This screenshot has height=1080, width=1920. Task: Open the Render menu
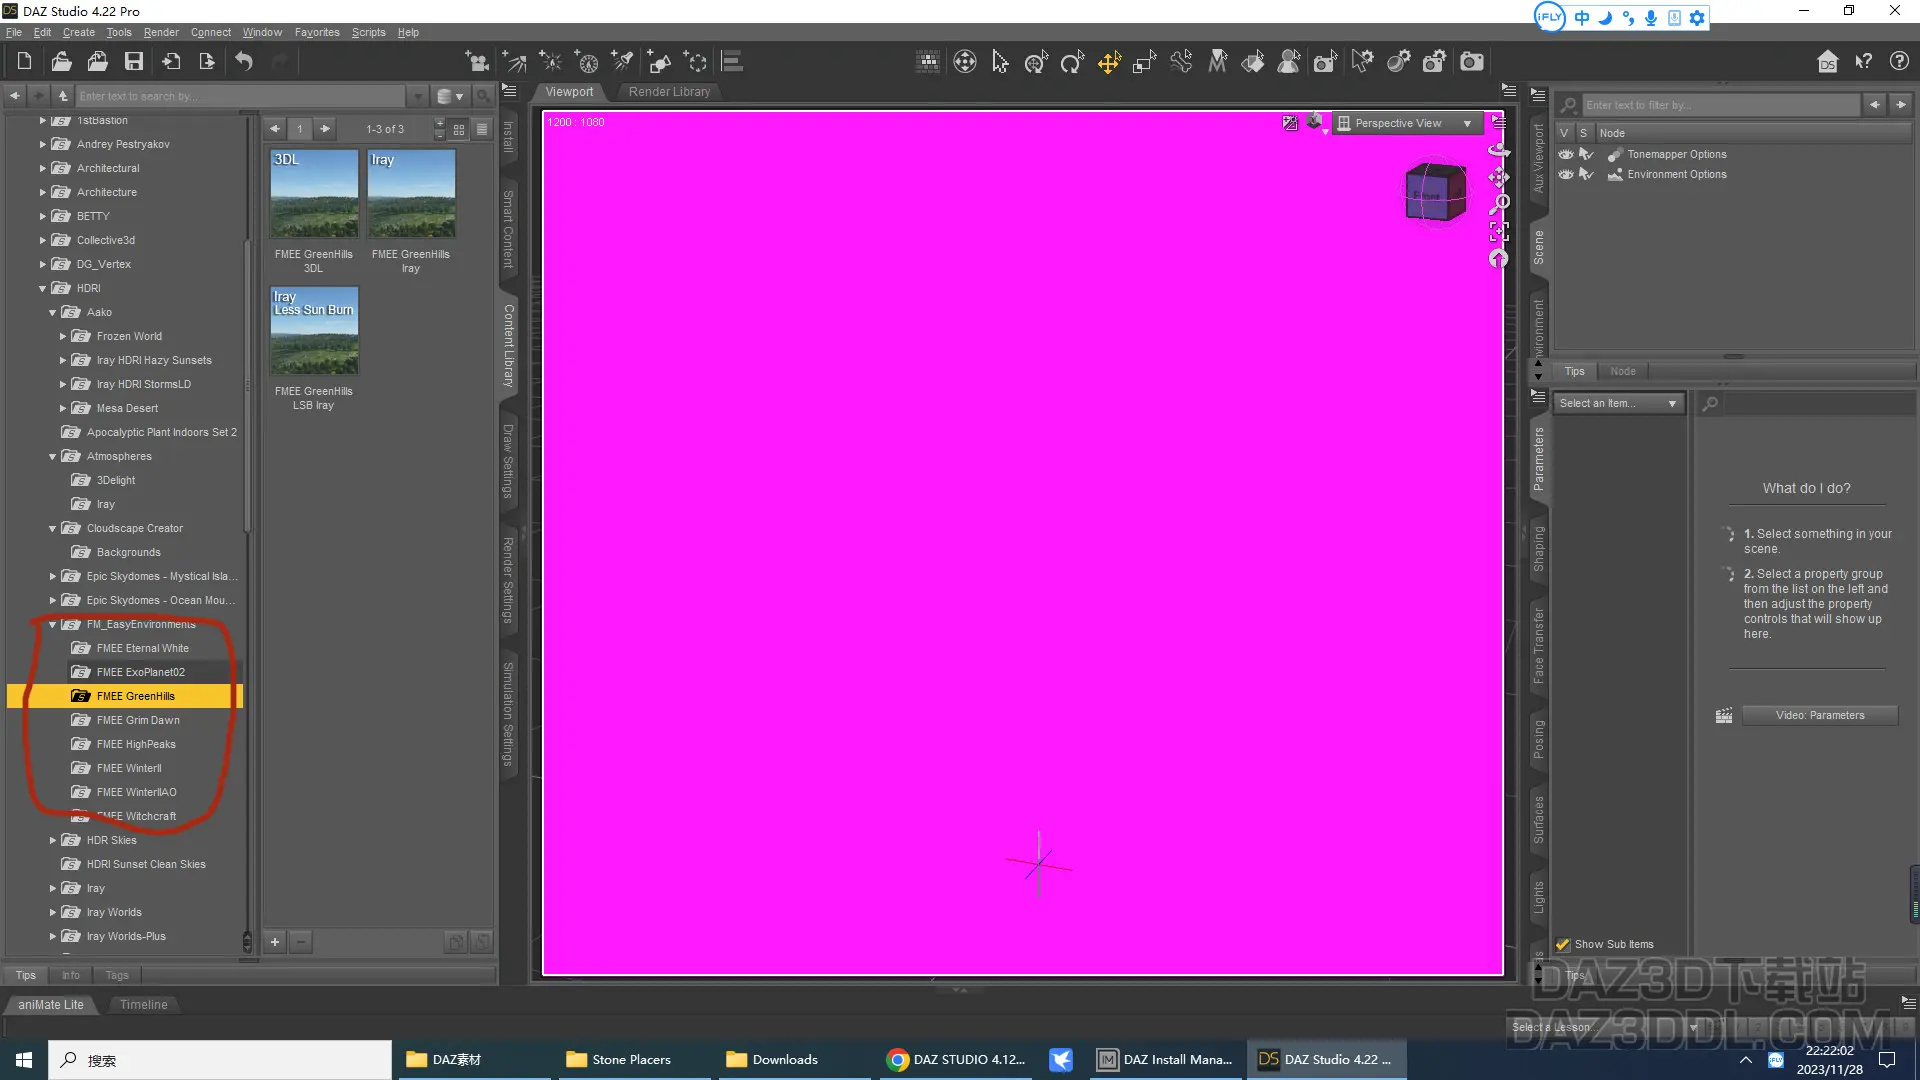point(161,32)
